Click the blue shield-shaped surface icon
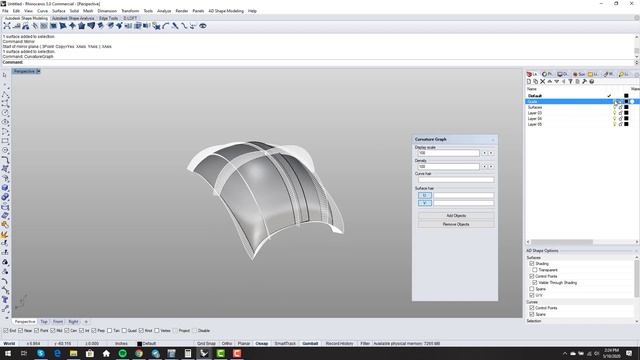Viewport: 640px width, 360px height. (91, 26)
